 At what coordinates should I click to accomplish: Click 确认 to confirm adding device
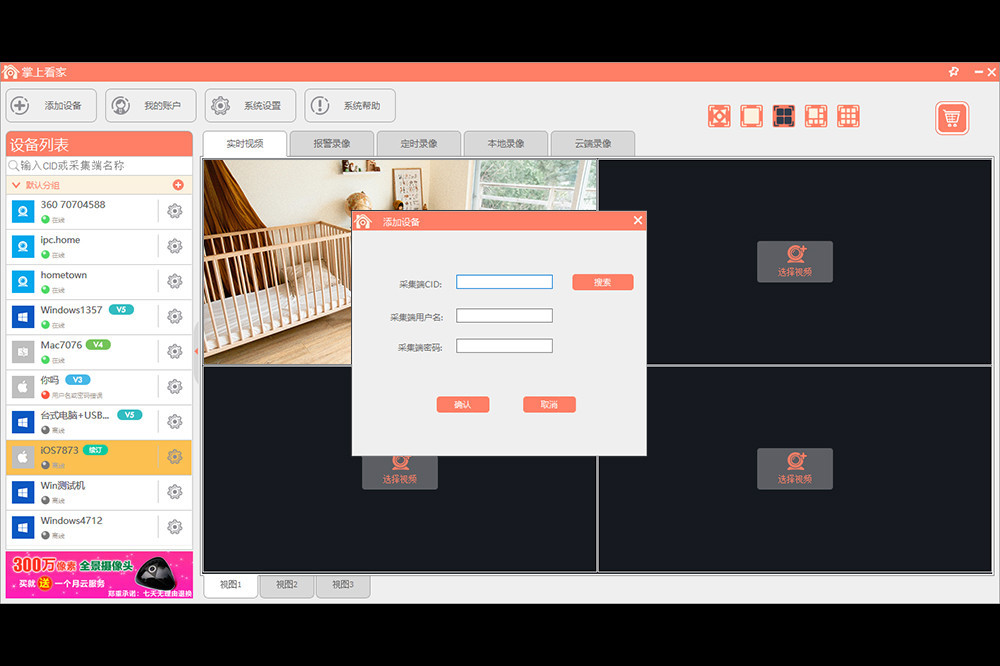point(463,404)
